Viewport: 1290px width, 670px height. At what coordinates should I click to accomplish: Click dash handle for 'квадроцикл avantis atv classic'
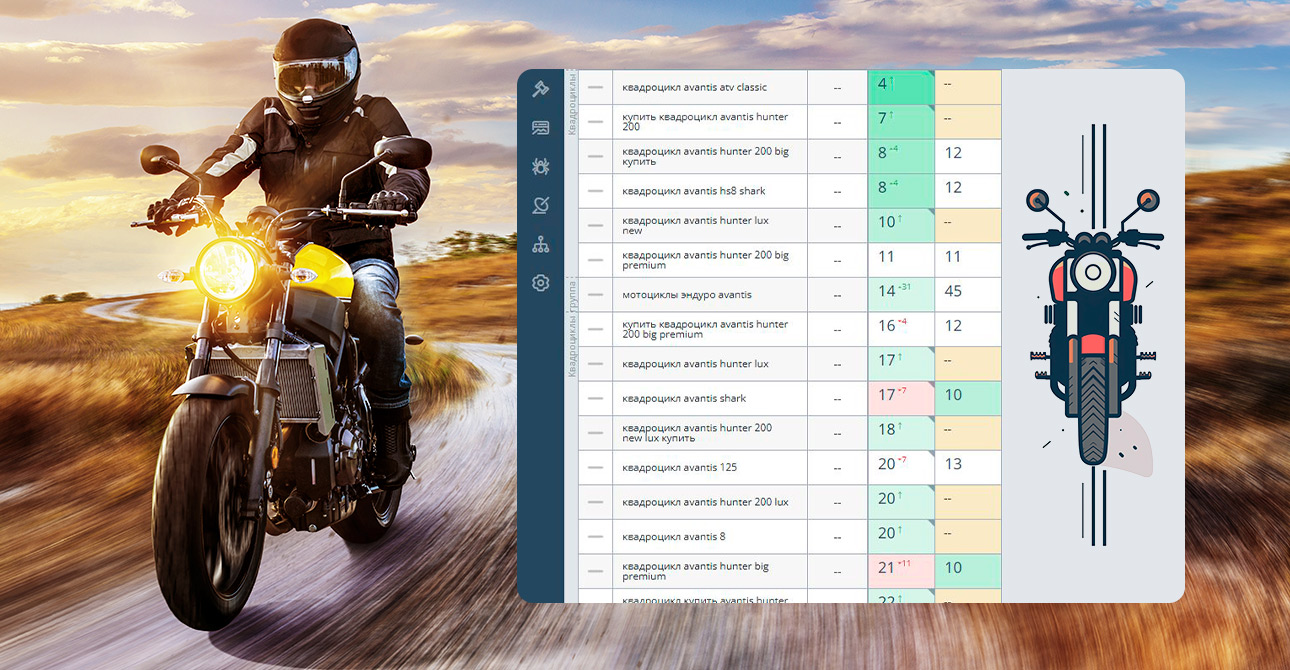click(596, 88)
